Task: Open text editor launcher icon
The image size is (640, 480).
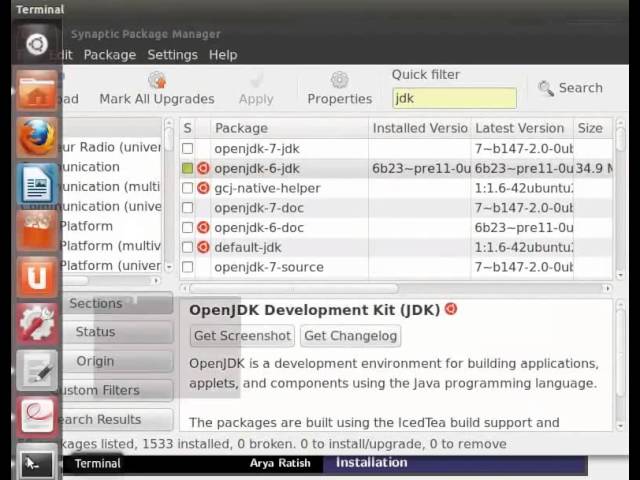Action: tap(37, 370)
